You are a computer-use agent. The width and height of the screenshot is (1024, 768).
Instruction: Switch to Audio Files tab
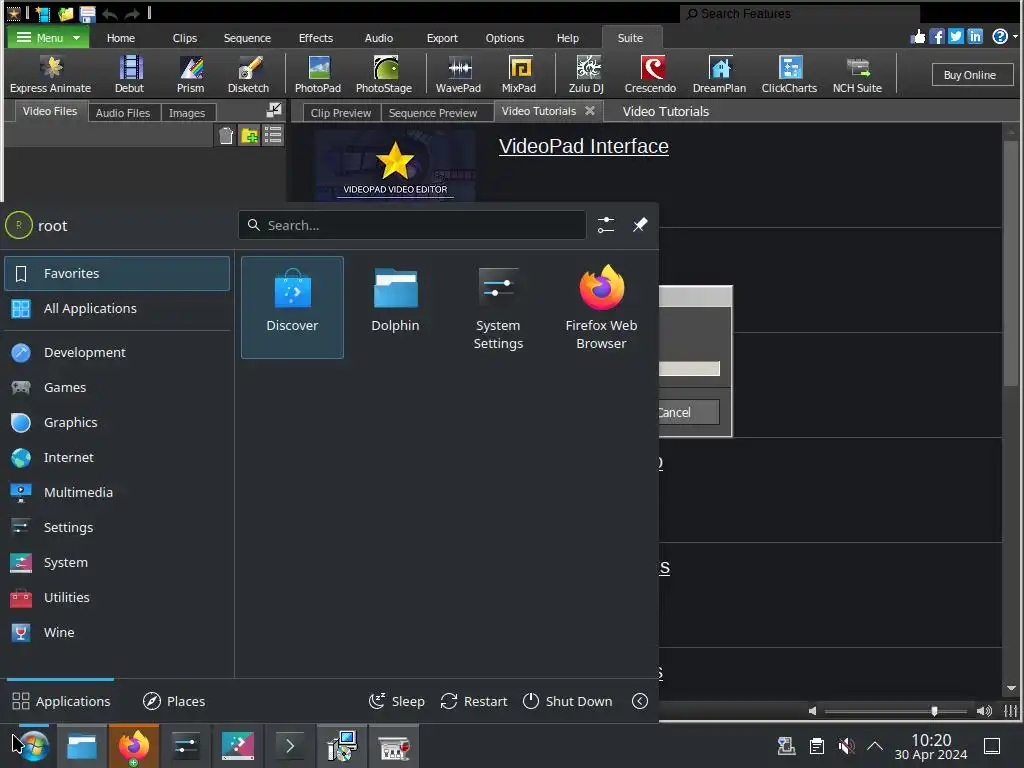(x=123, y=112)
